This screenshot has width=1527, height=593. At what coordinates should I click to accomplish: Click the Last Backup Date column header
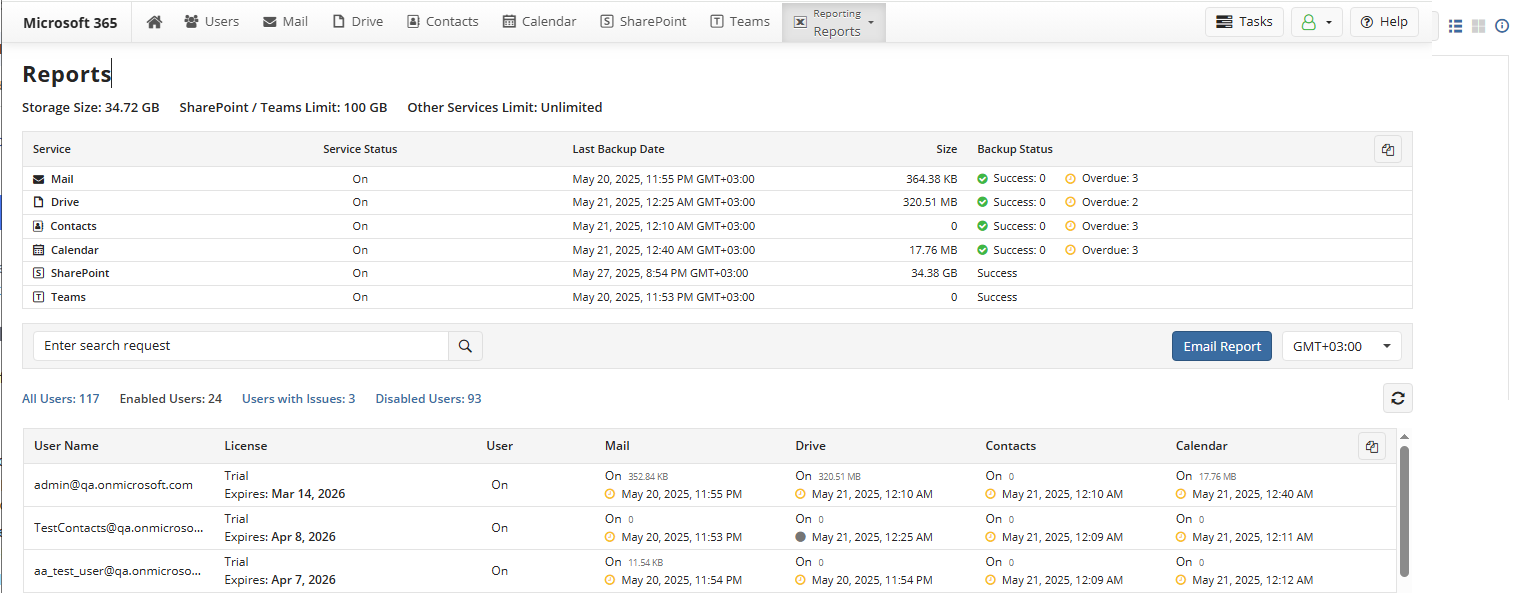click(618, 149)
